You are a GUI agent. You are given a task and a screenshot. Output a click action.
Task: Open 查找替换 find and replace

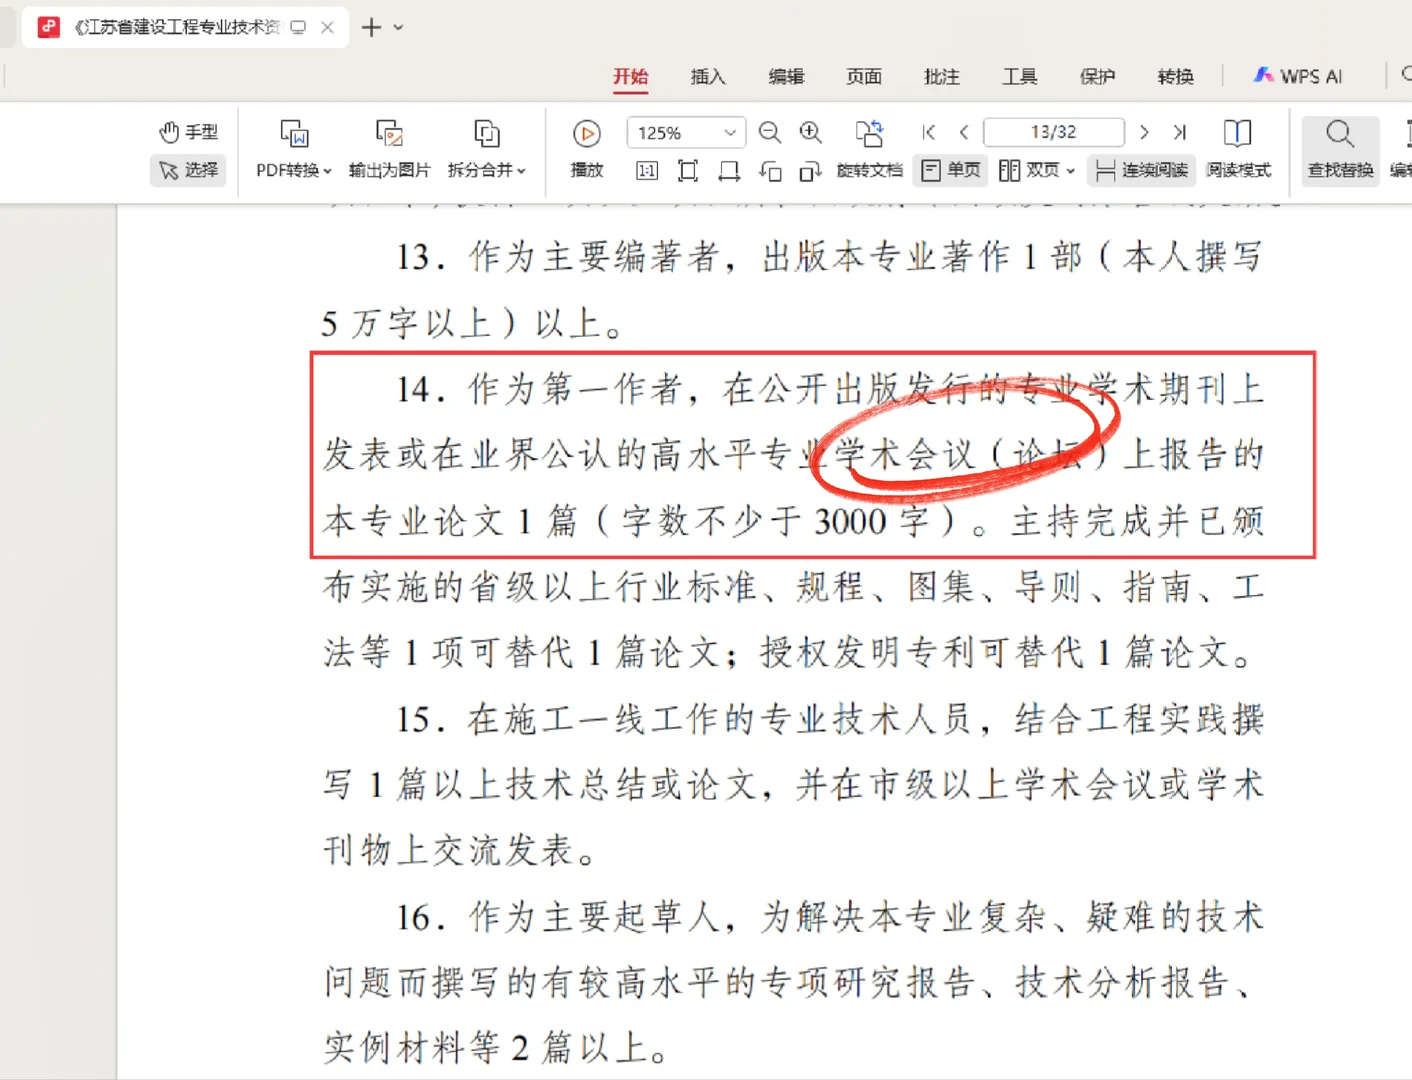click(1340, 150)
